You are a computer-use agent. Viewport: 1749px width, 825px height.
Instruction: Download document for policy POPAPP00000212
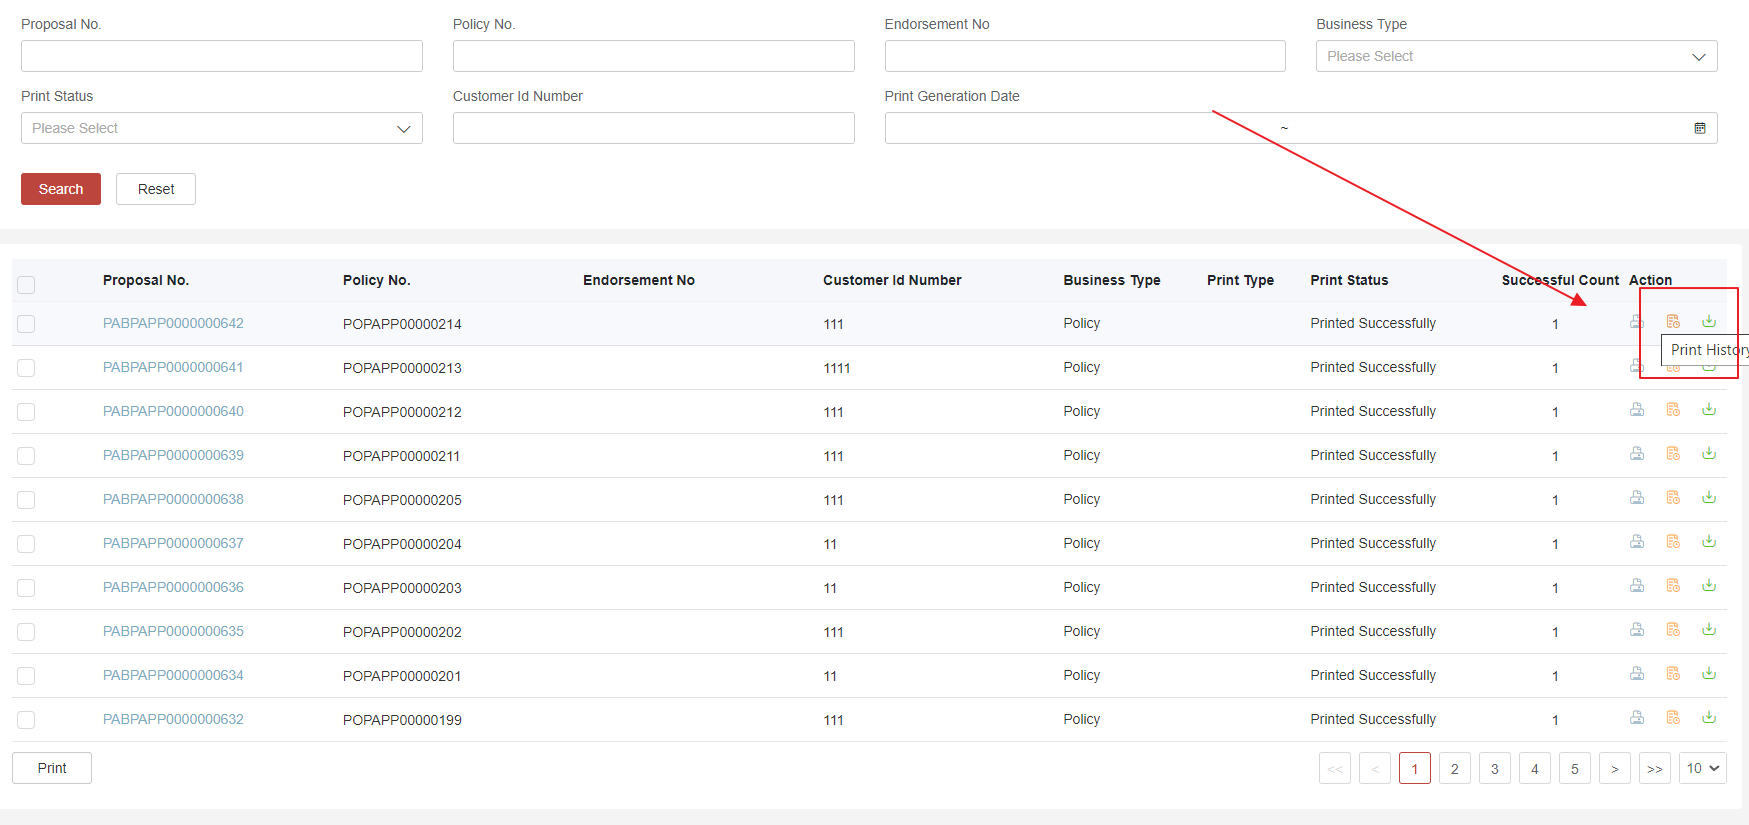tap(1709, 410)
